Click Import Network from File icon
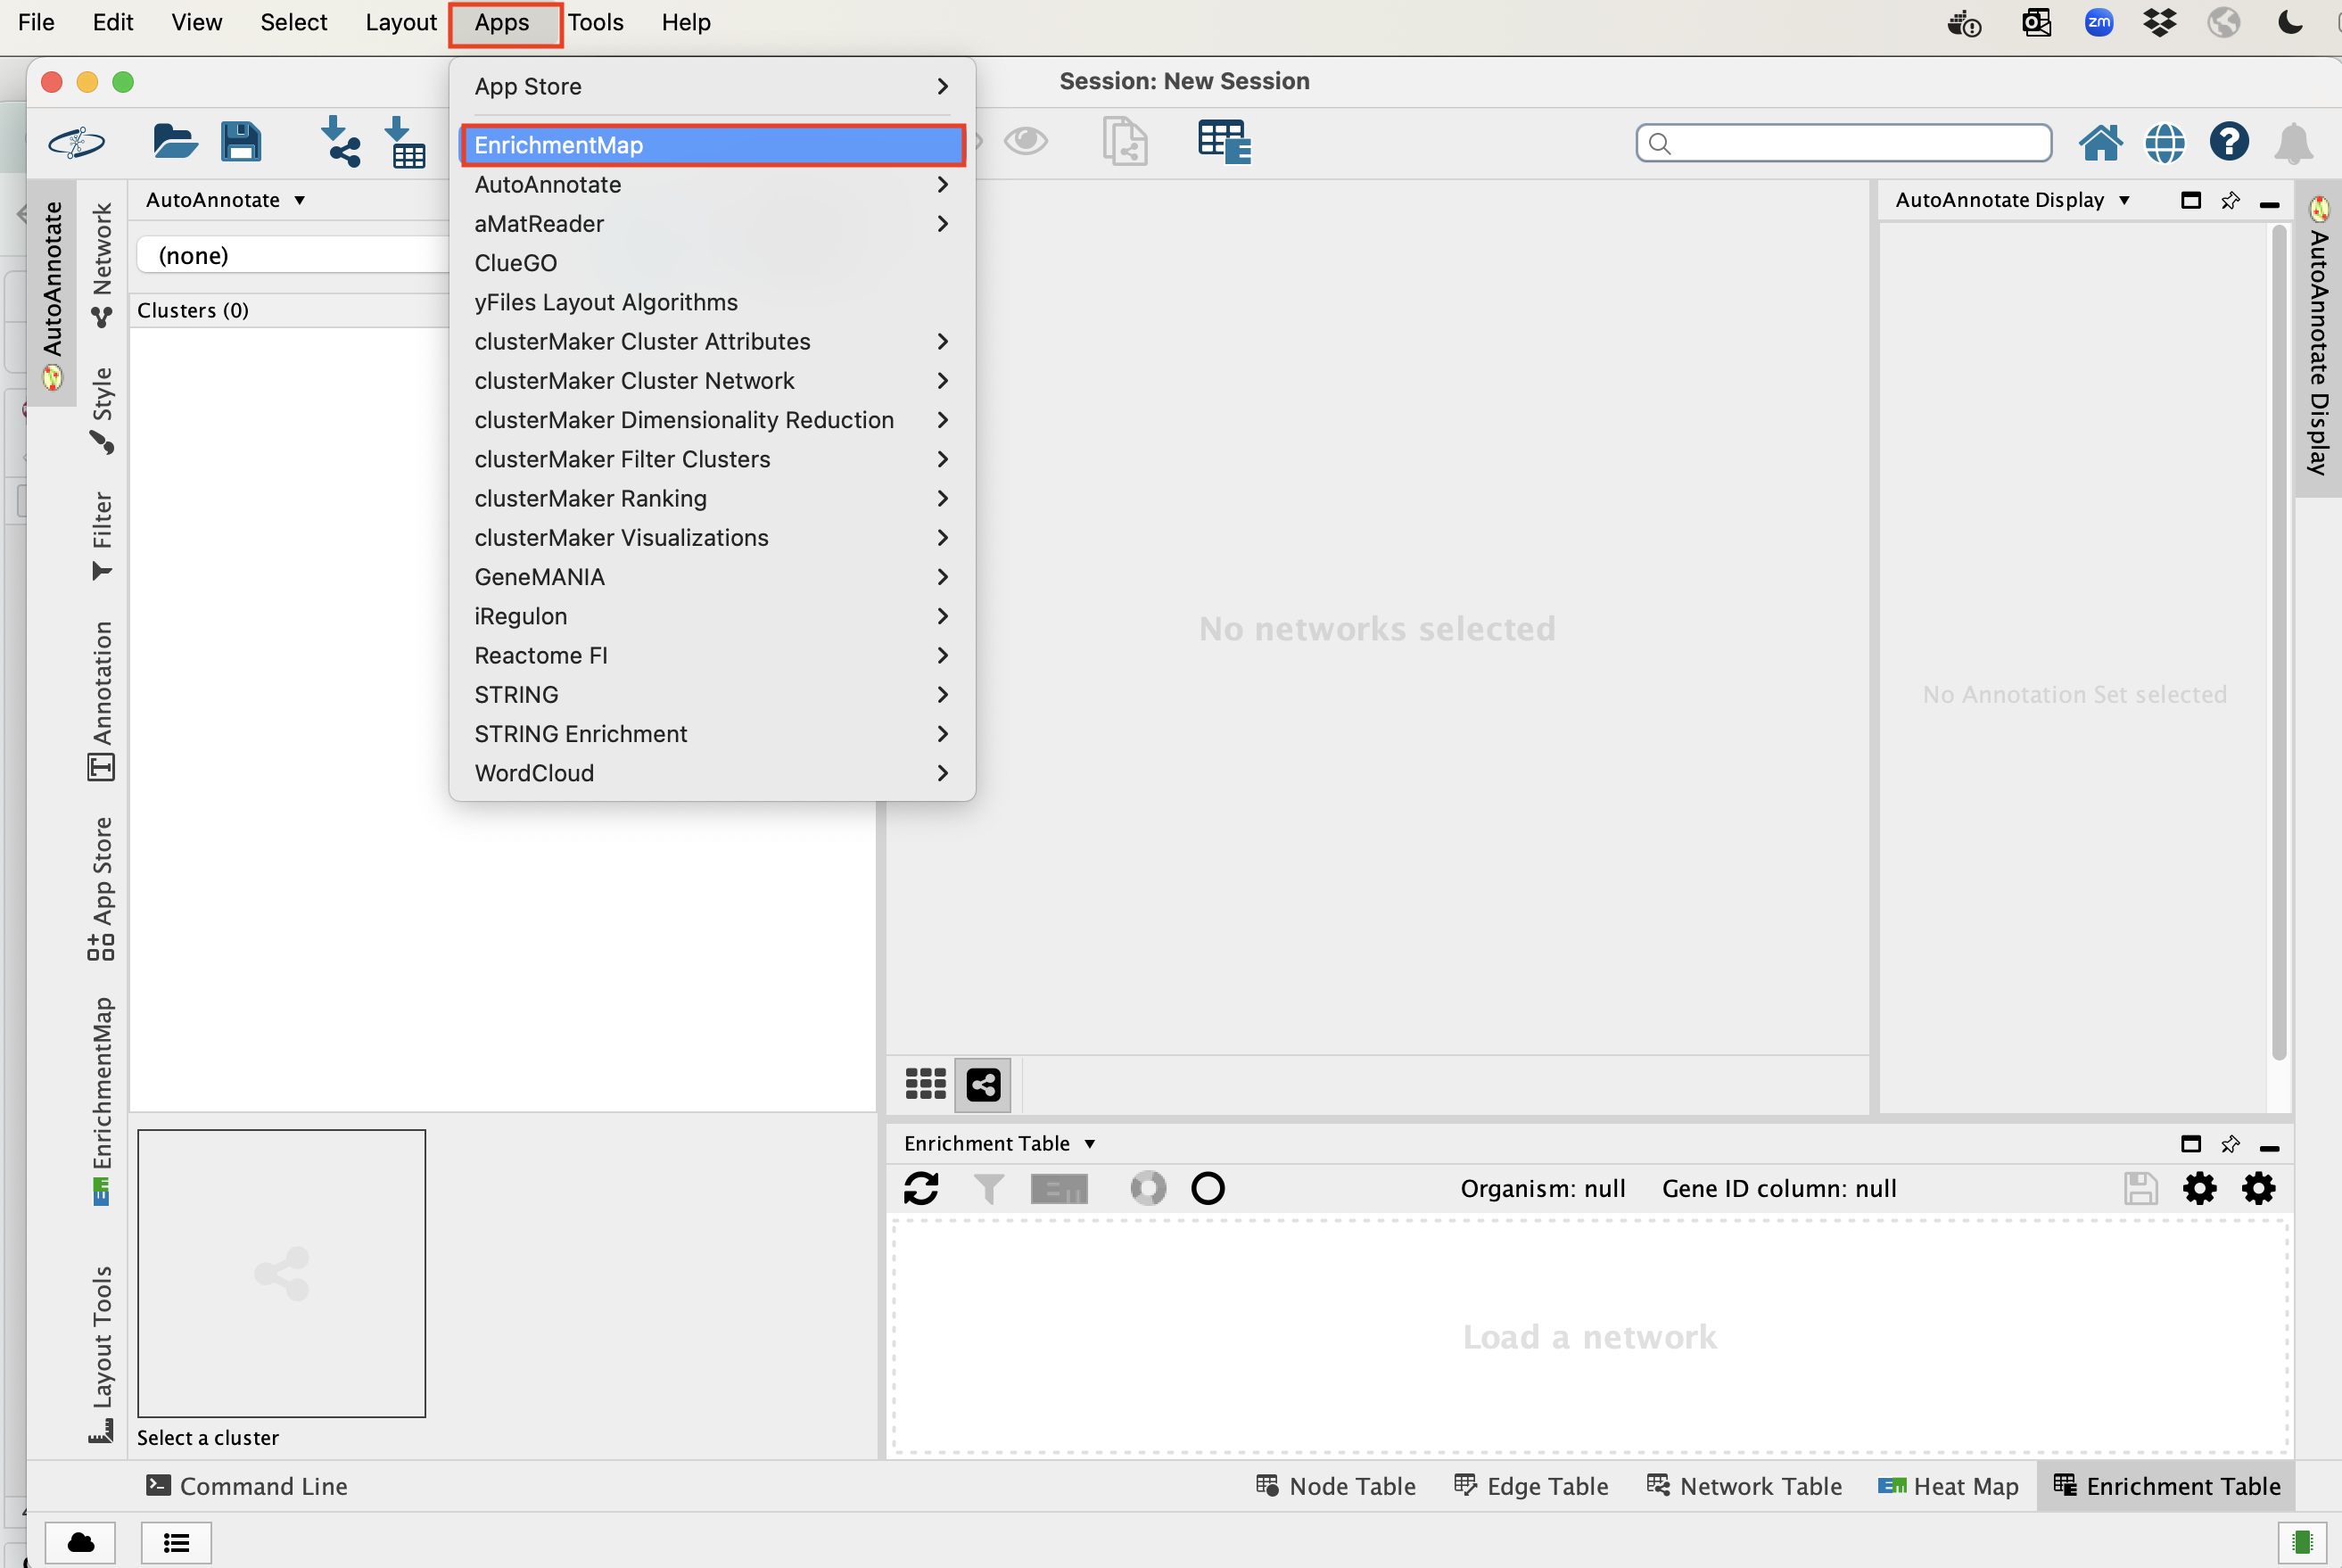This screenshot has height=1568, width=2342. coord(340,142)
